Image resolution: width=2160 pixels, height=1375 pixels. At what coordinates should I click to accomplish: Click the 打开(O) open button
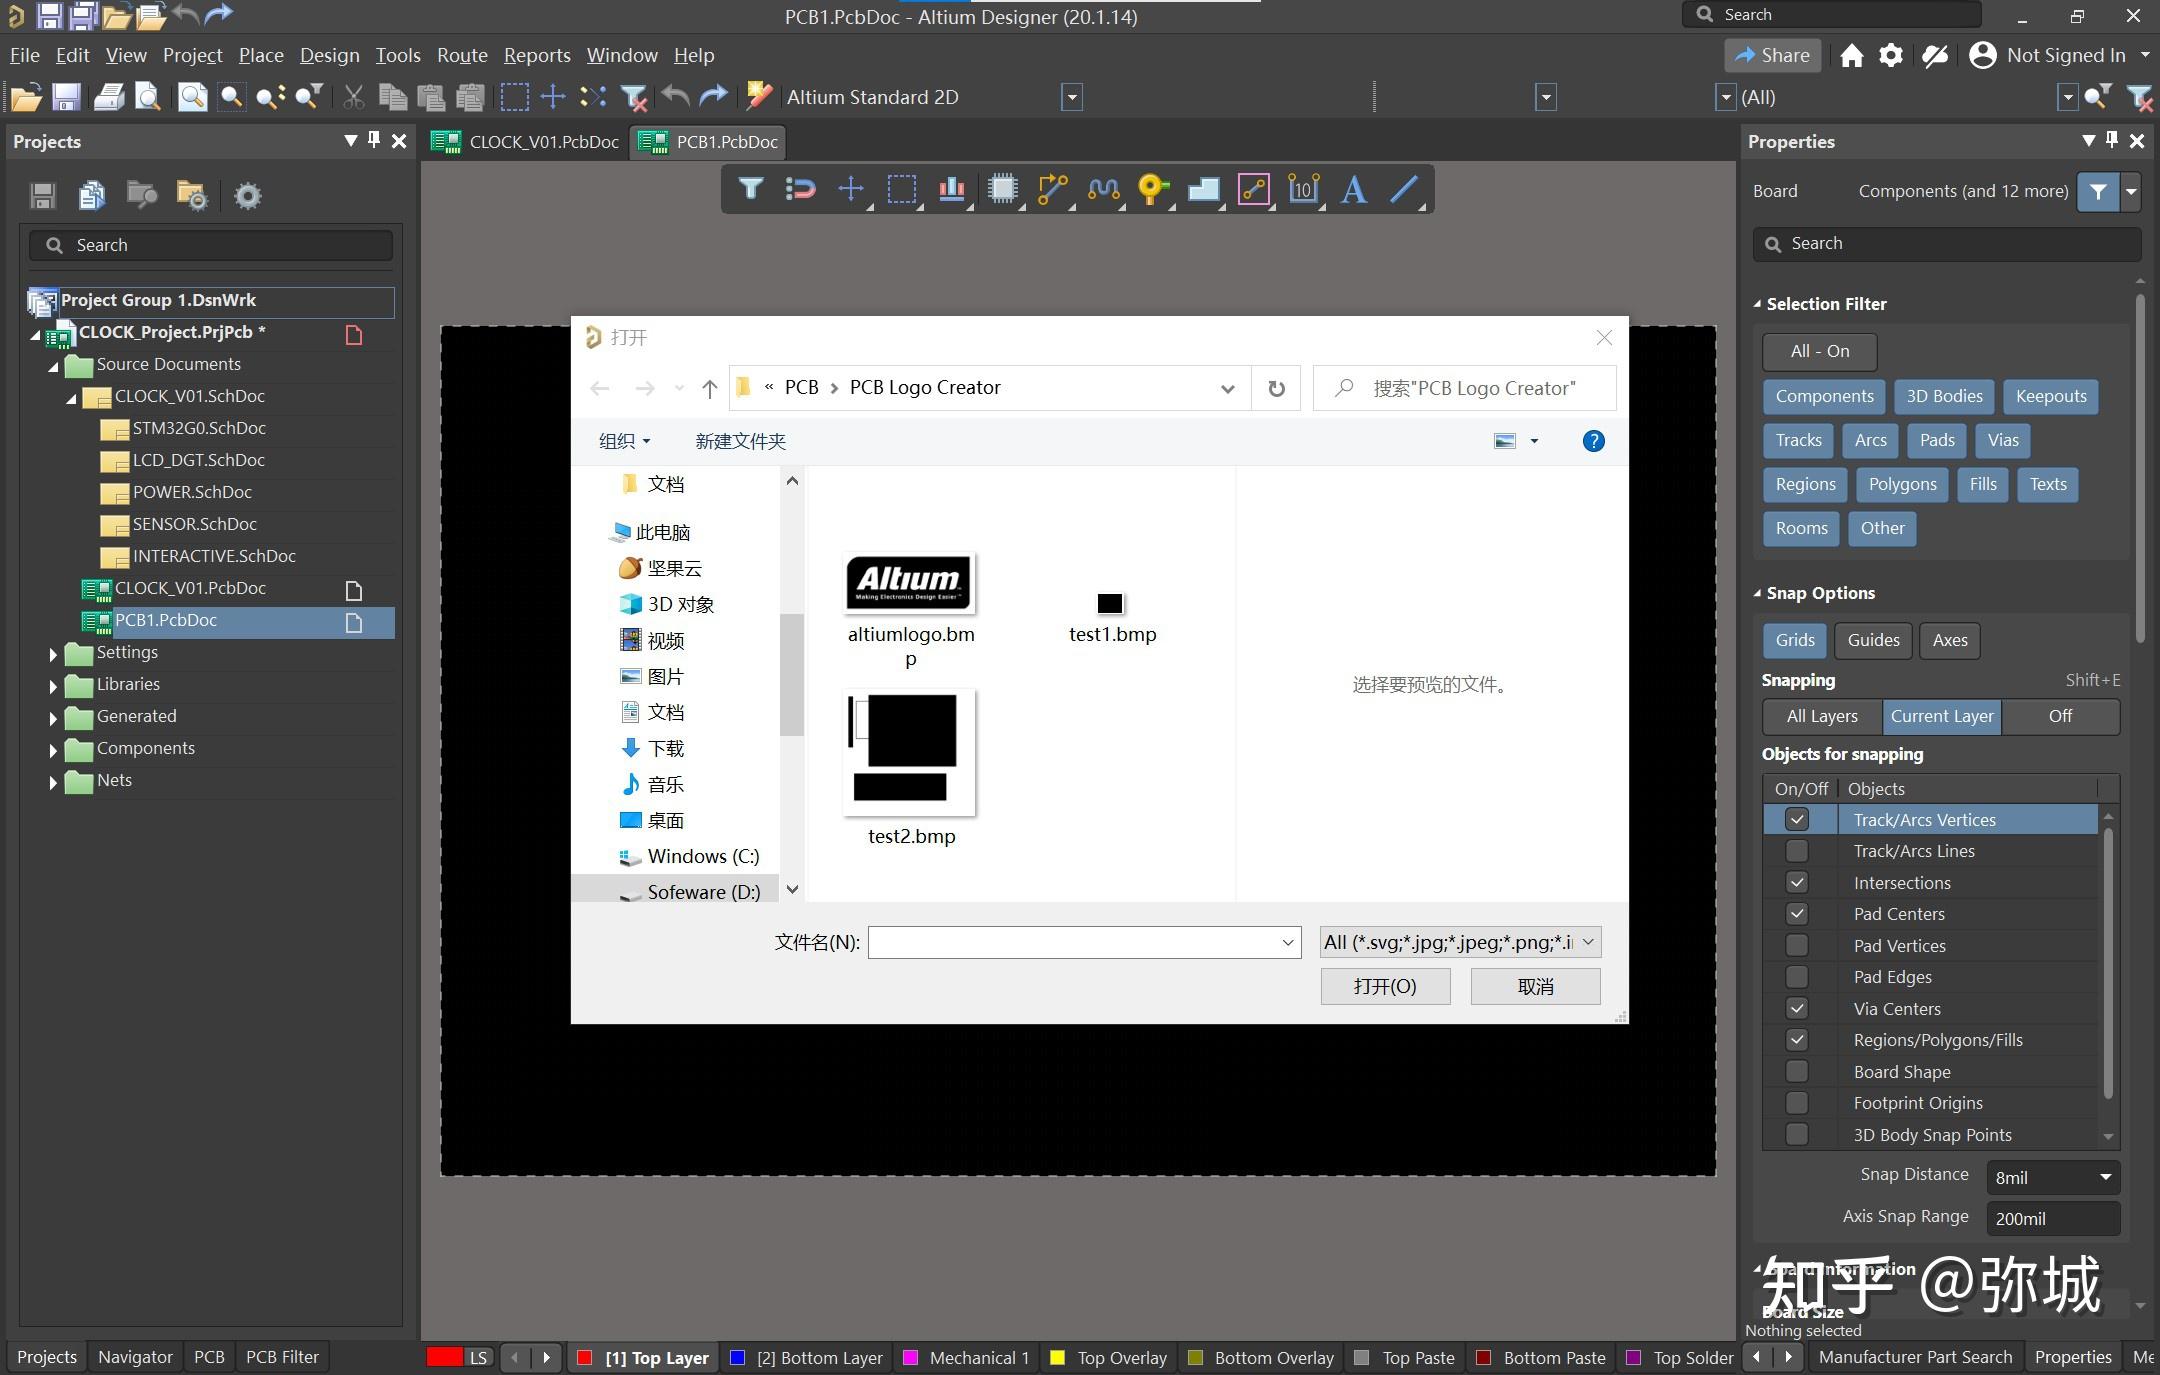pyautogui.click(x=1385, y=986)
